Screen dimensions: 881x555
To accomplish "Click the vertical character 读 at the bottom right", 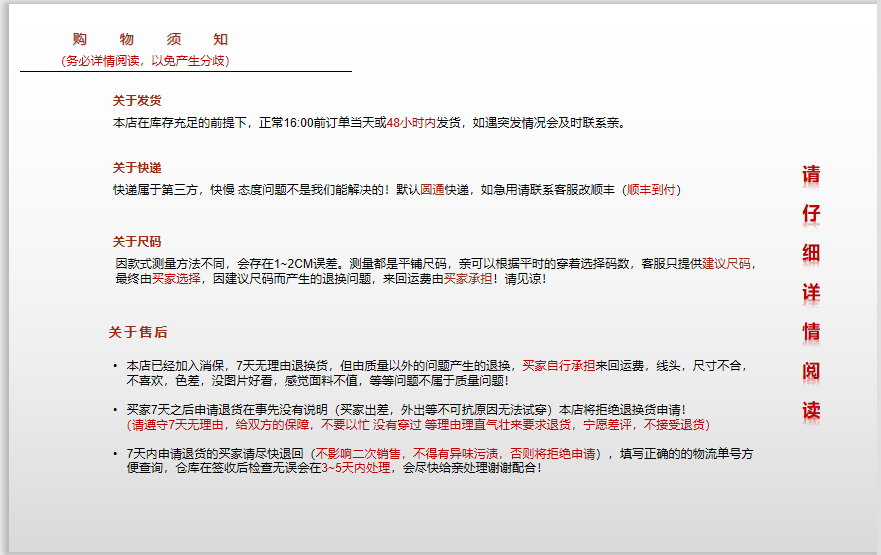I will point(811,411).
